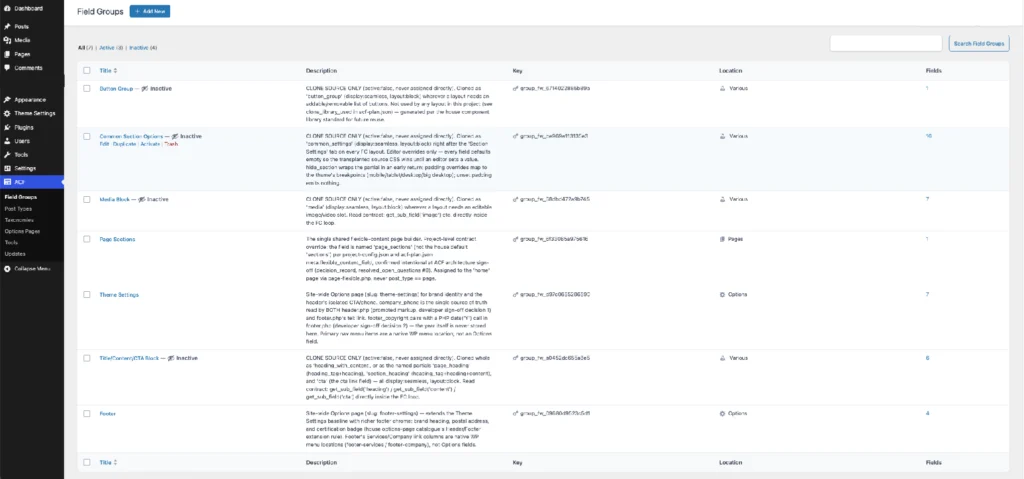The image size is (1024, 479).
Task: Tick the Button Group row checkbox
Action: pos(87,88)
